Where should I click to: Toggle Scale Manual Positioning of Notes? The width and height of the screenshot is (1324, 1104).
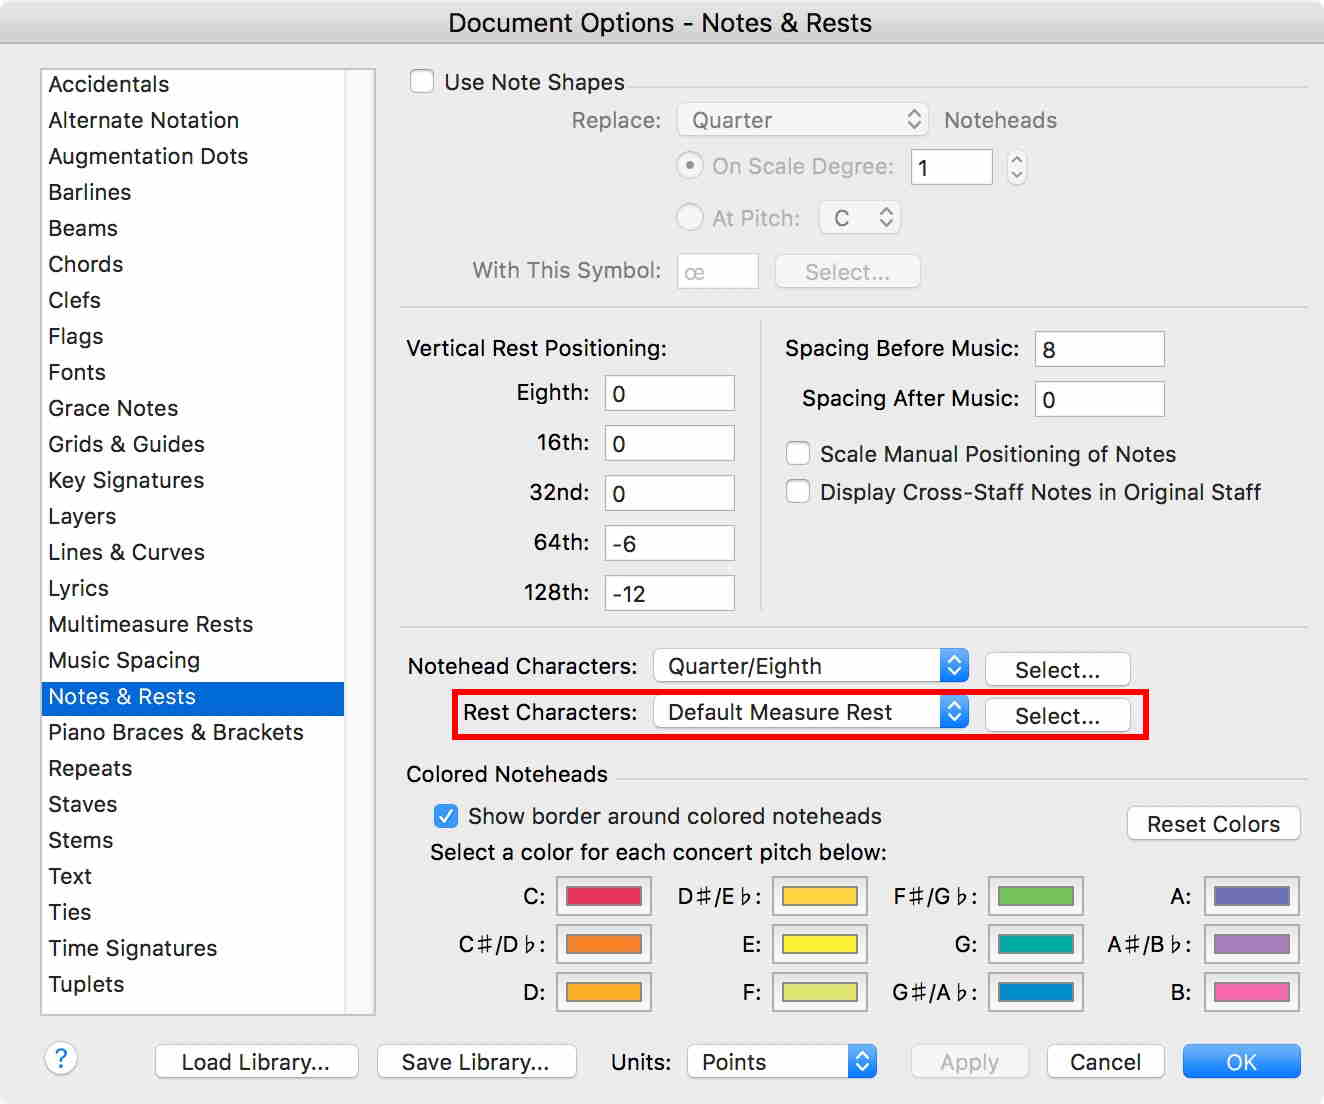[798, 453]
